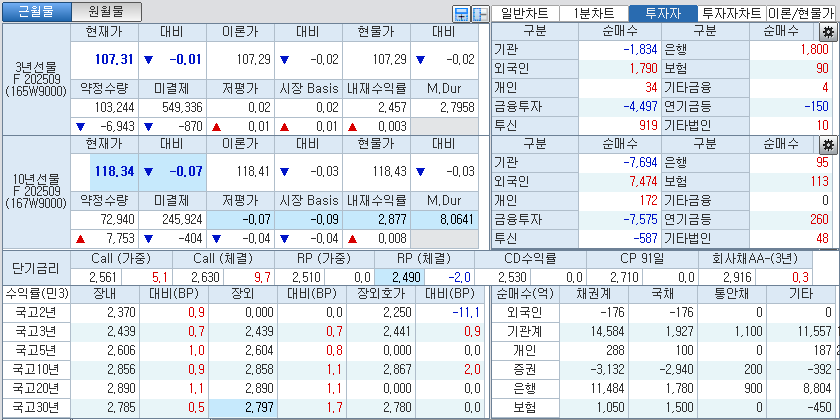The image size is (840, 420).
Task: Click the 10년선물 current price 118.34
Action: coord(104,171)
